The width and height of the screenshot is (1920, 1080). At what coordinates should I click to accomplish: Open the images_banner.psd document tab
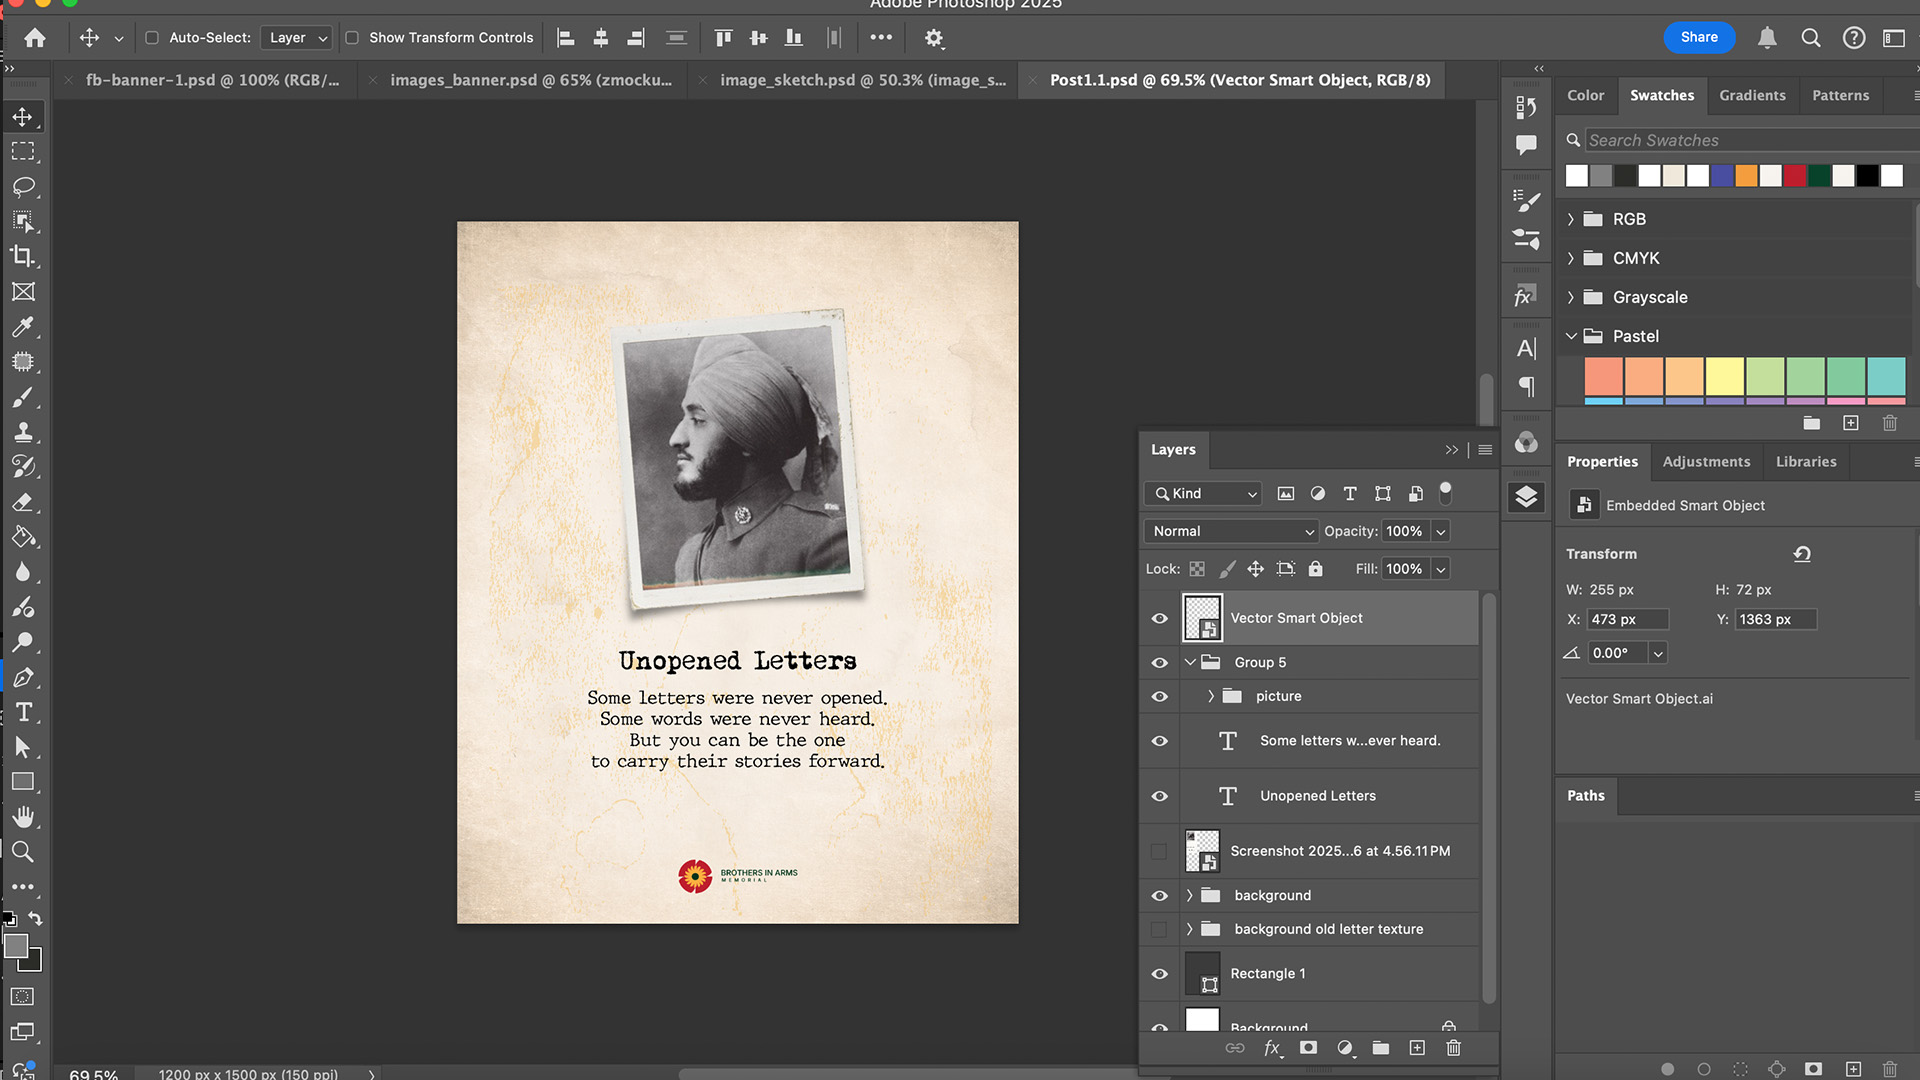[530, 80]
